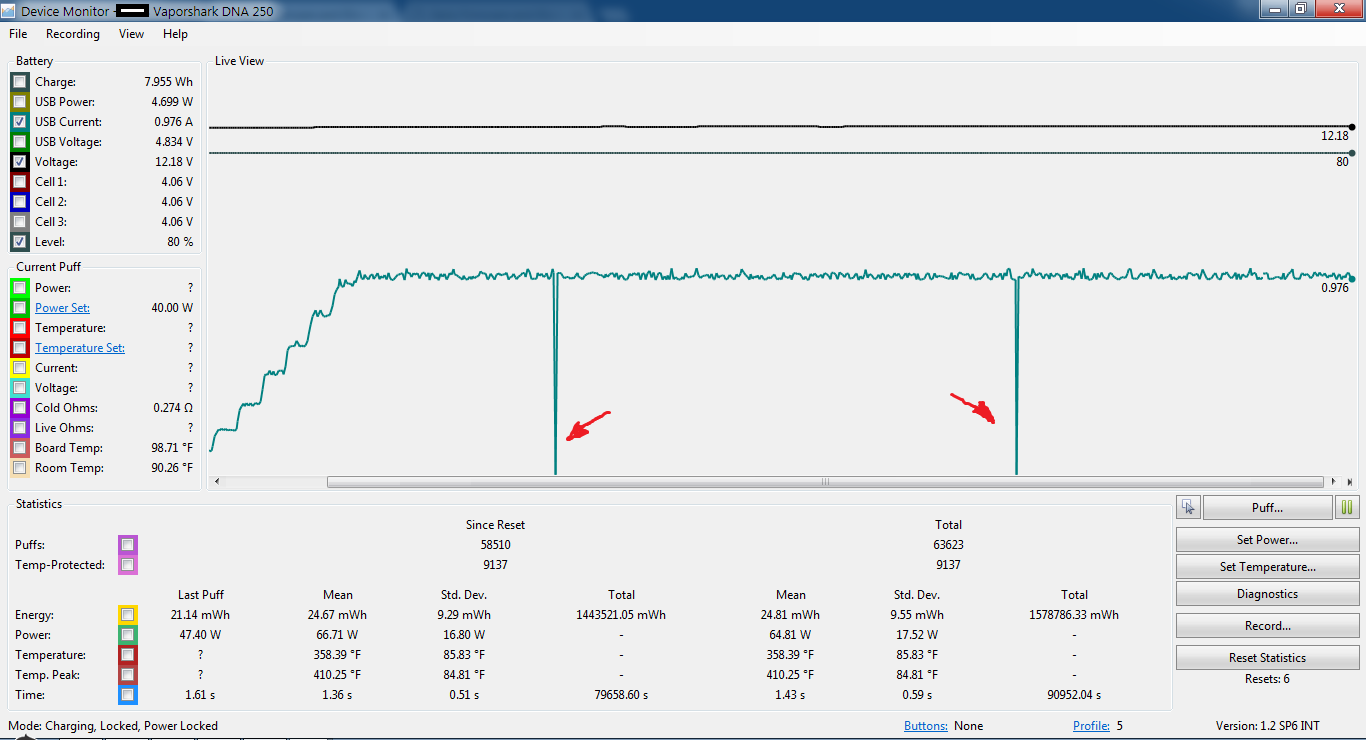Enable the Energy statistics checkbox
The image size is (1366, 740).
tap(128, 615)
